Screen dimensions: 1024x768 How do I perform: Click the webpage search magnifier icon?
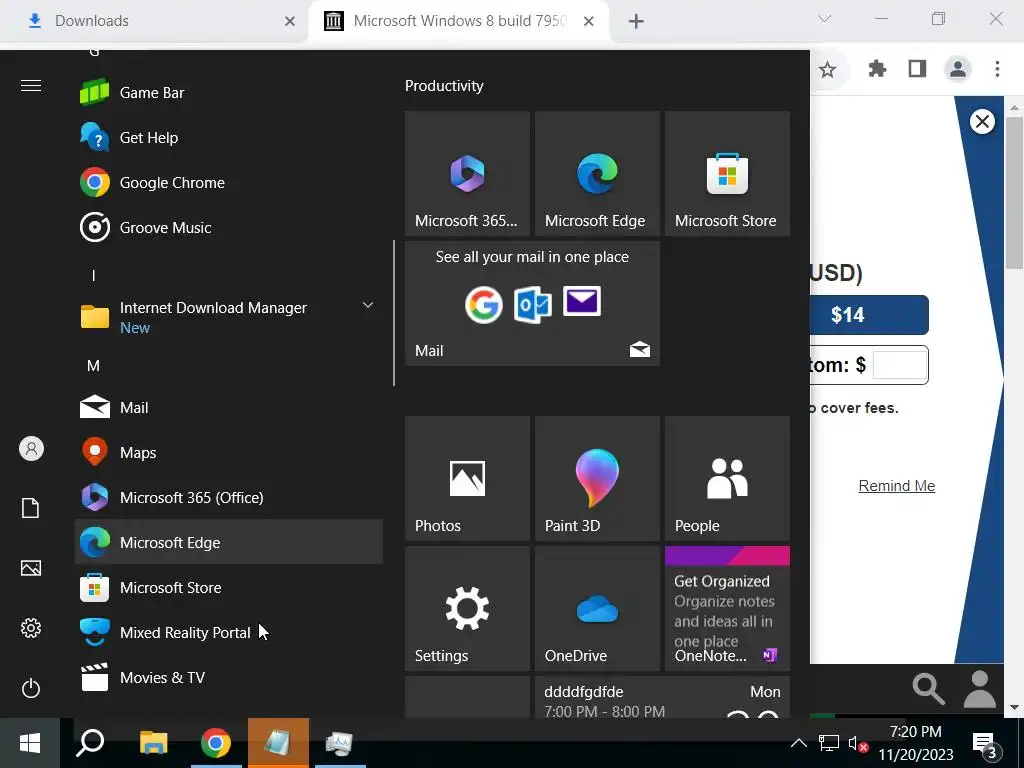(928, 689)
